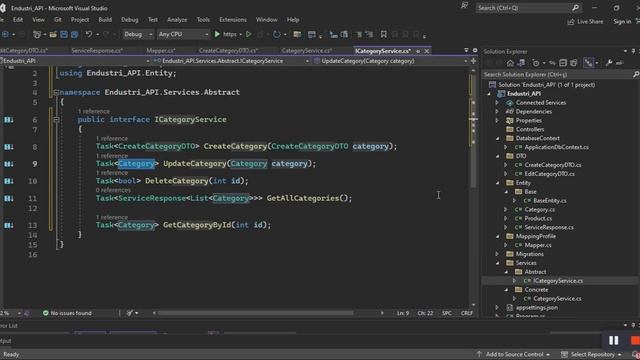Click '1 reference' CodeLens above UpdateCategory

point(112,156)
